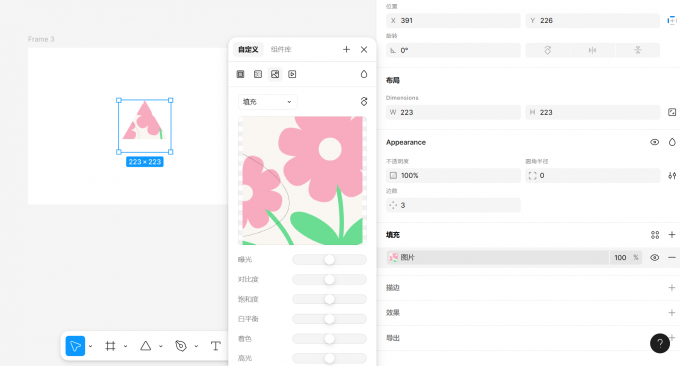Click the opacity field 100%
This screenshot has height=366, width=680.
(x=453, y=176)
